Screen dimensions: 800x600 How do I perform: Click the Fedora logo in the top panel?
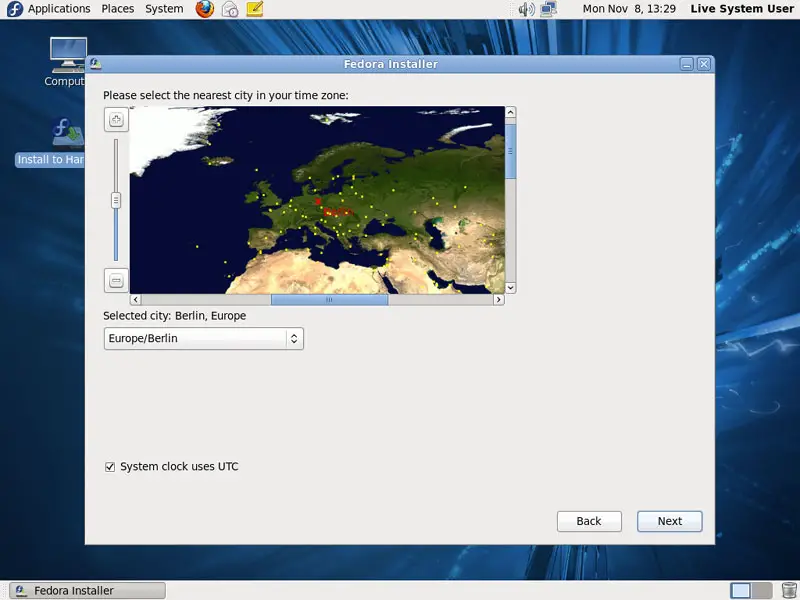14,9
